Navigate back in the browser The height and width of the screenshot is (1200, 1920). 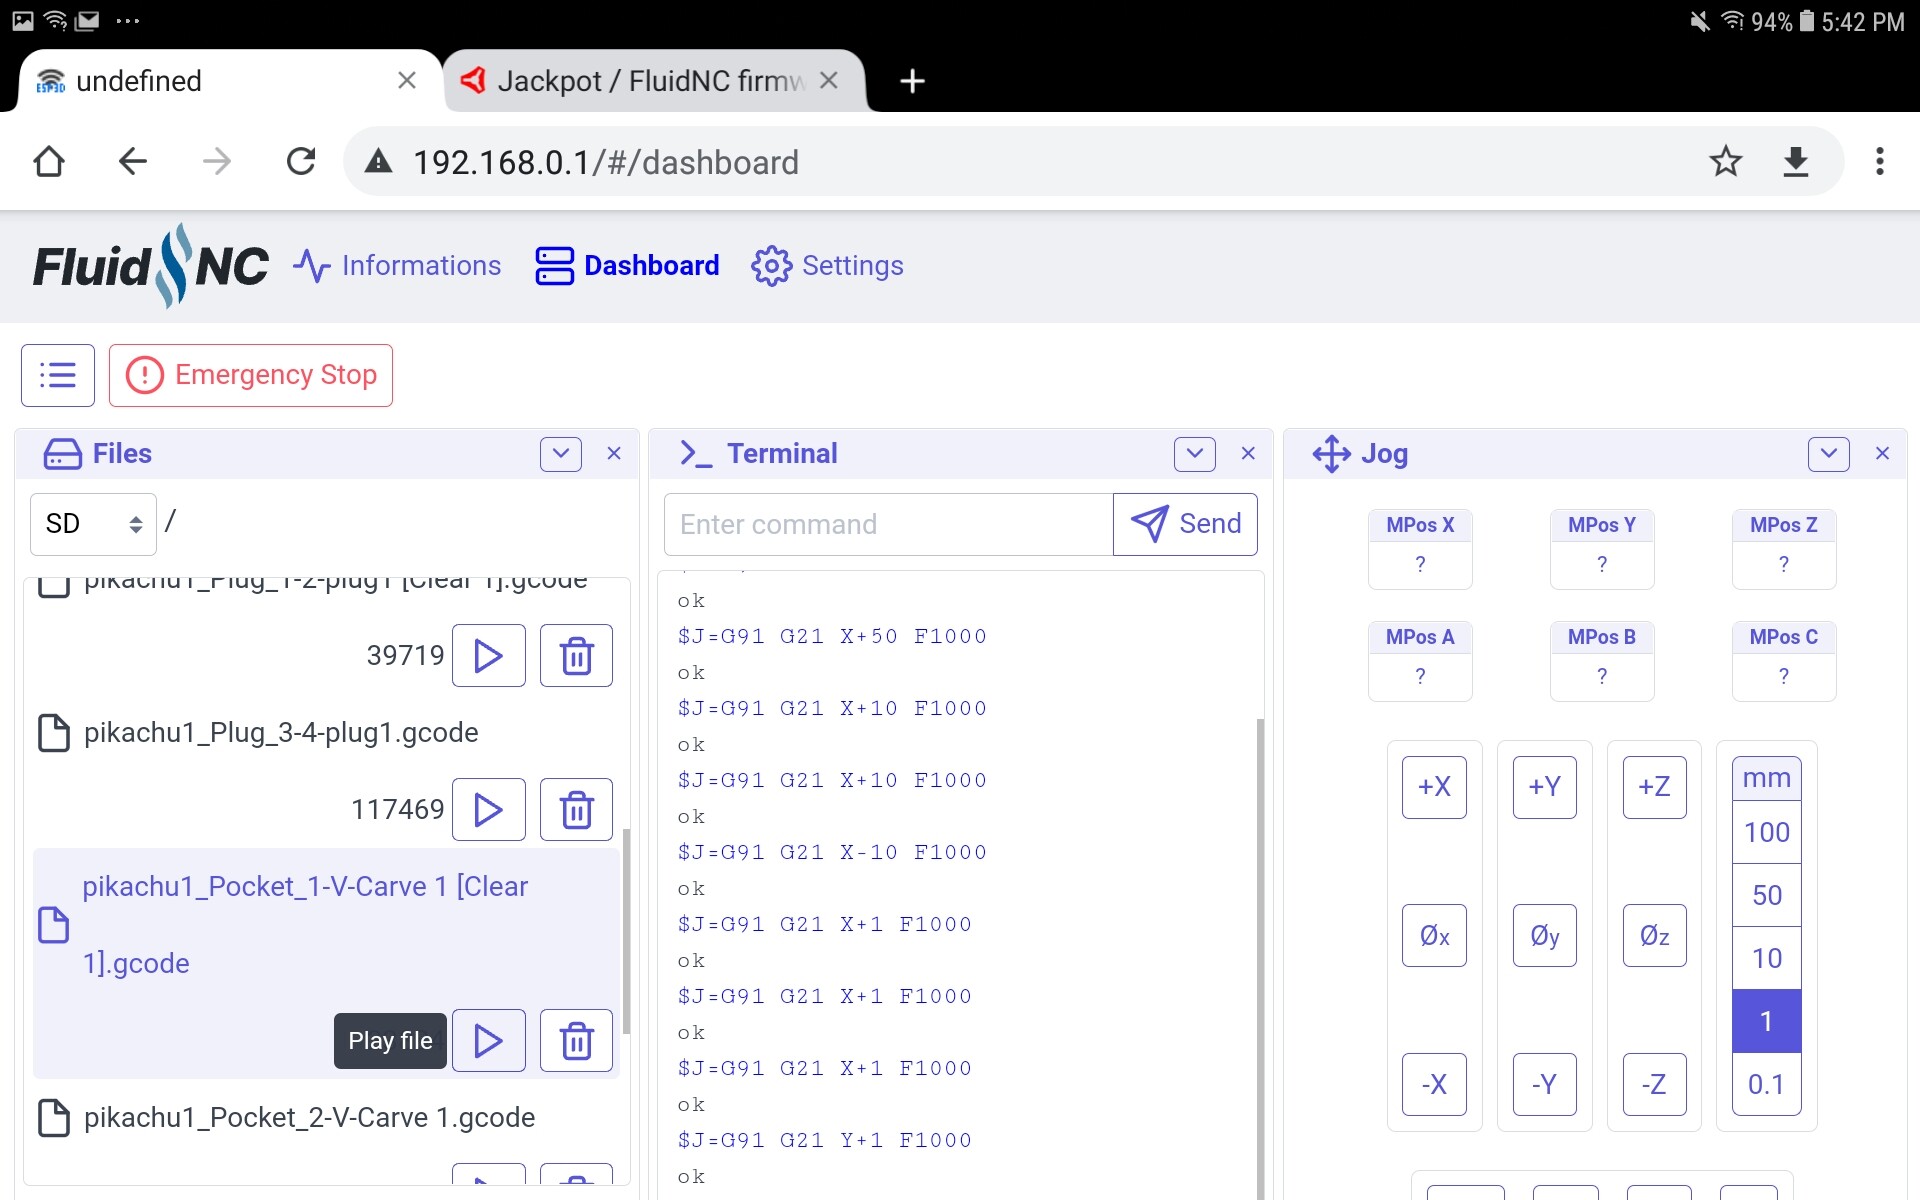click(133, 161)
